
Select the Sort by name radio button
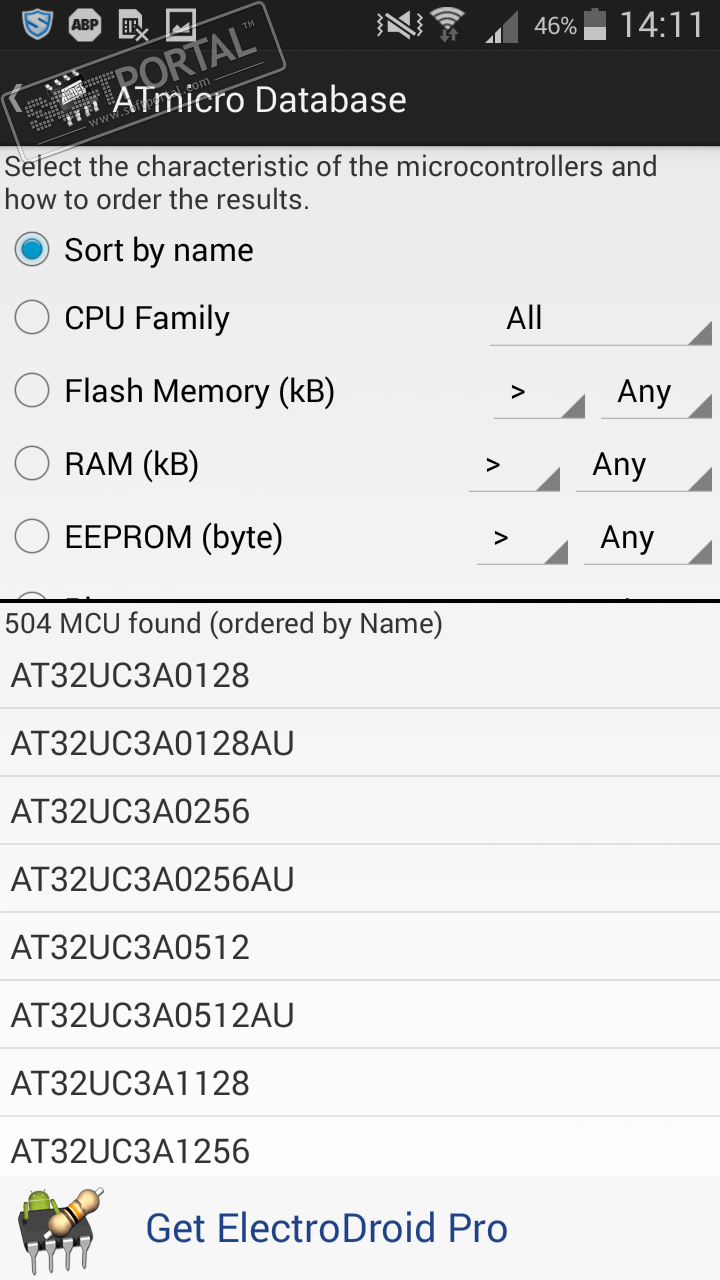click(x=32, y=250)
